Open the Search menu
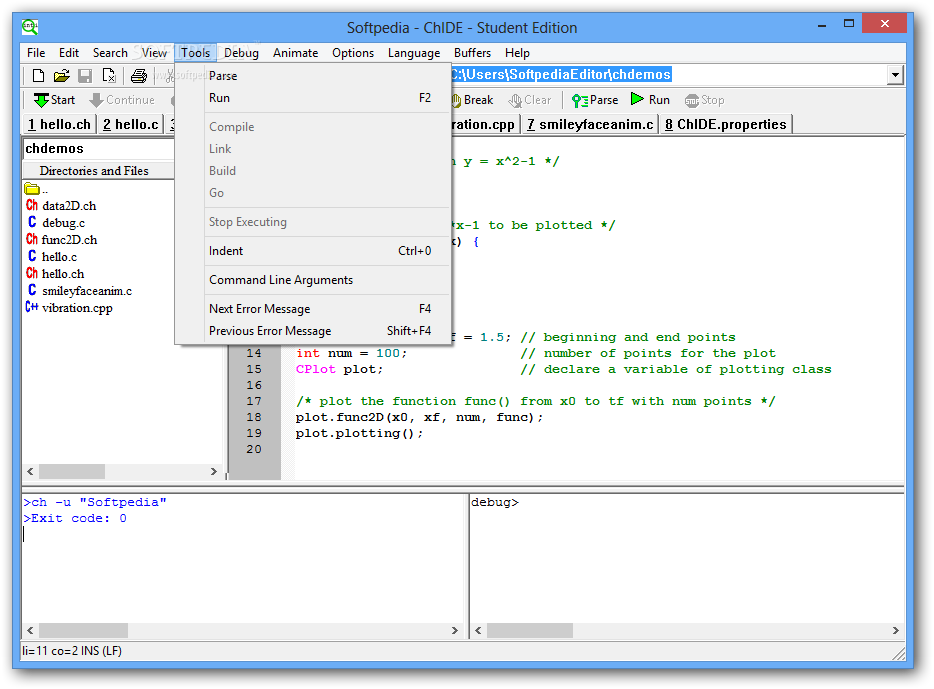Viewport: 934px width, 689px height. click(x=110, y=53)
